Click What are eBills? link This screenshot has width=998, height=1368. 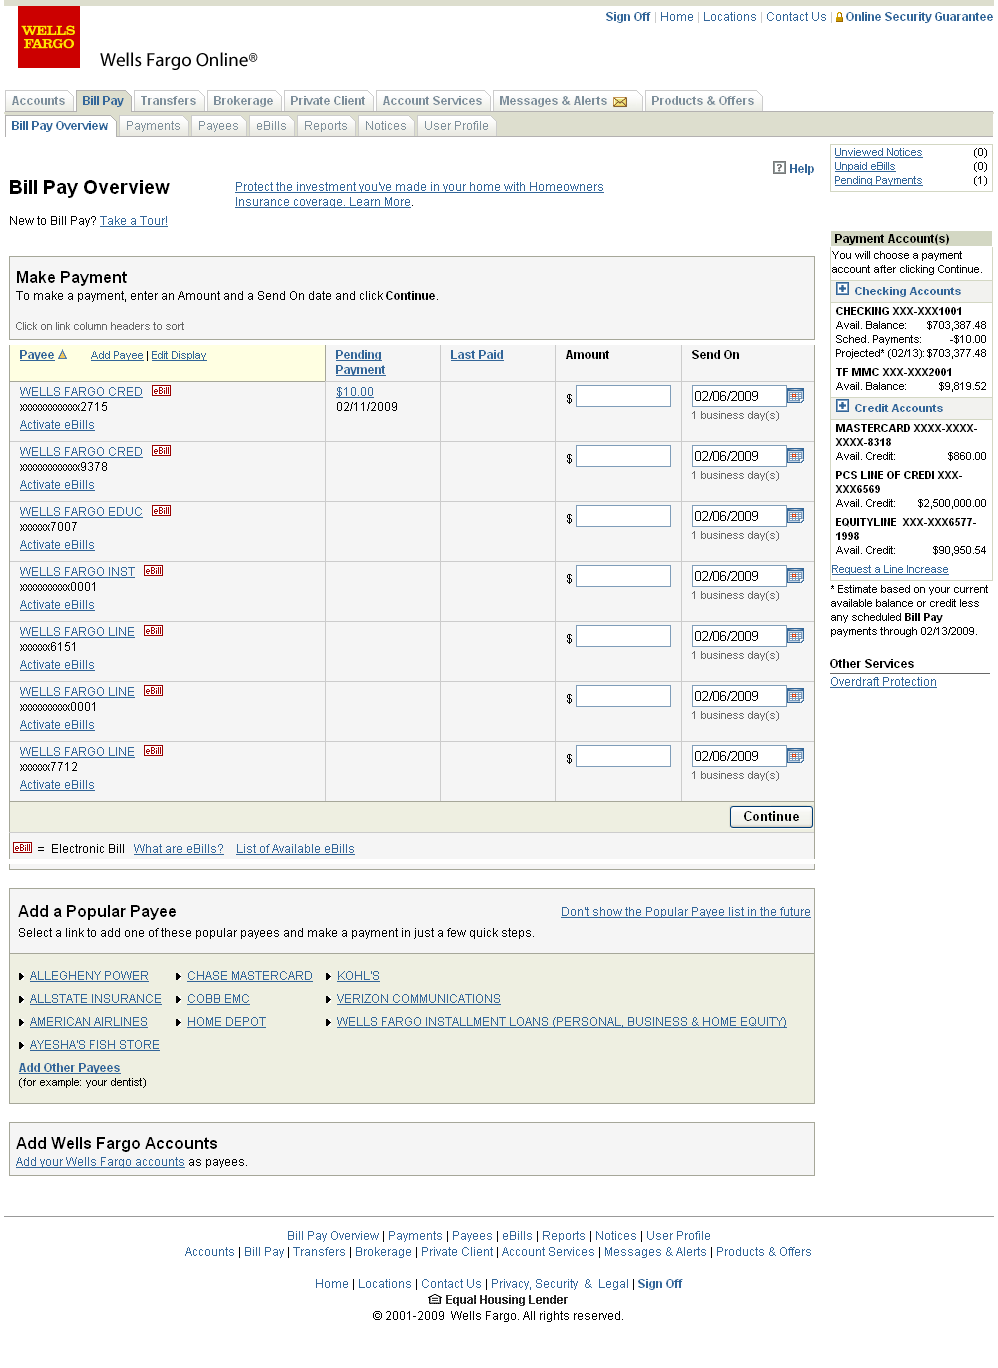click(x=179, y=849)
